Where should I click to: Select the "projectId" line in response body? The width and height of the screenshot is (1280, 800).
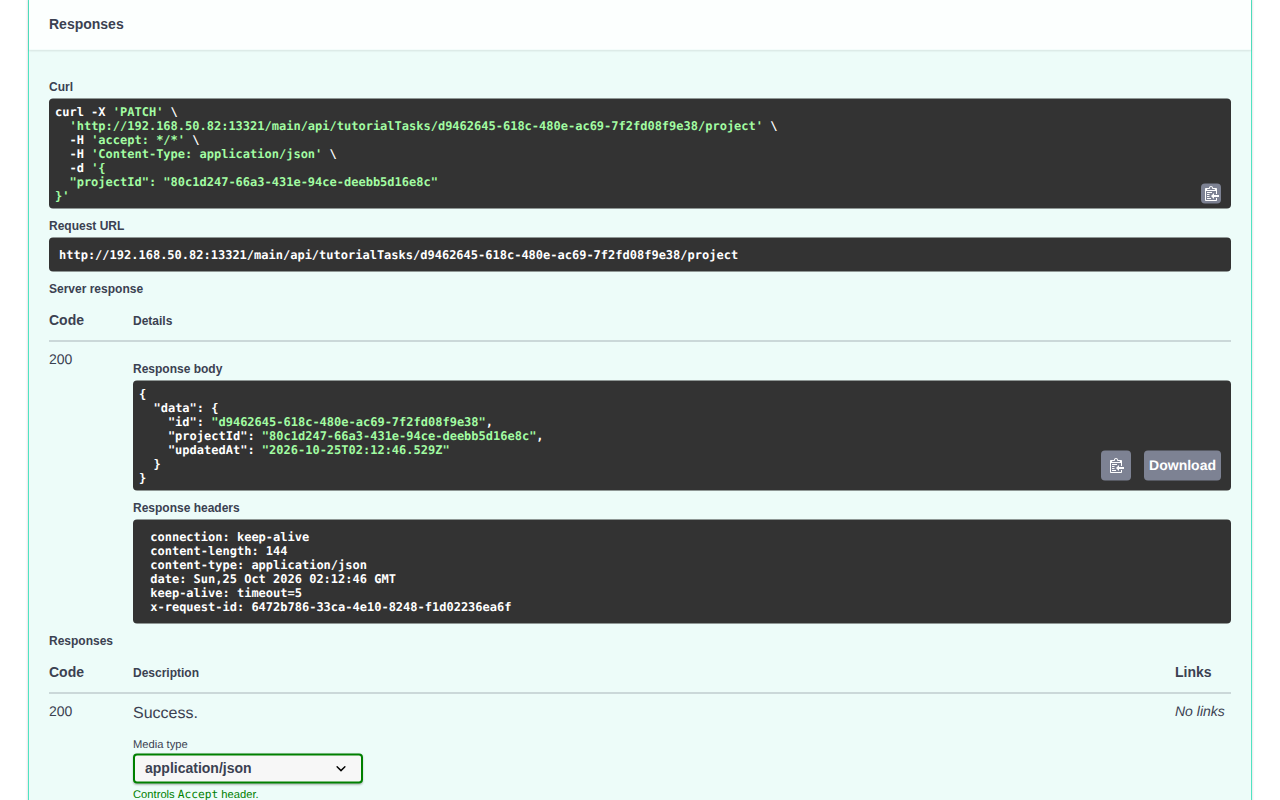355,436
